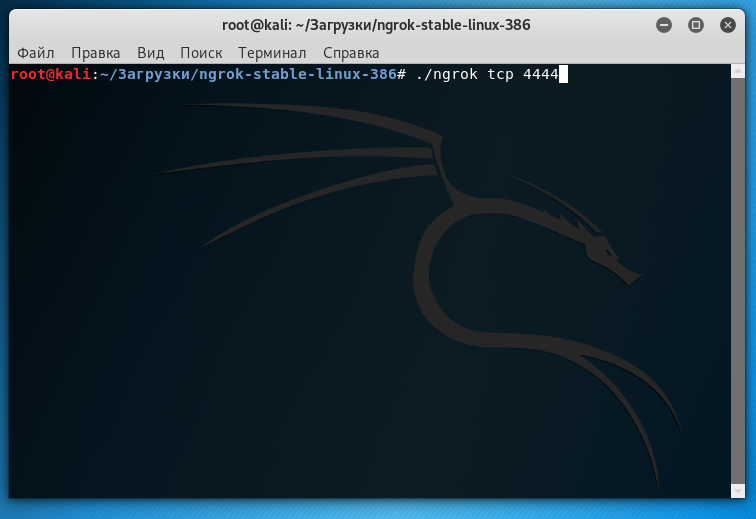Click the Kali dragon head in background
This screenshot has height=519, width=756.
pyautogui.click(x=605, y=250)
